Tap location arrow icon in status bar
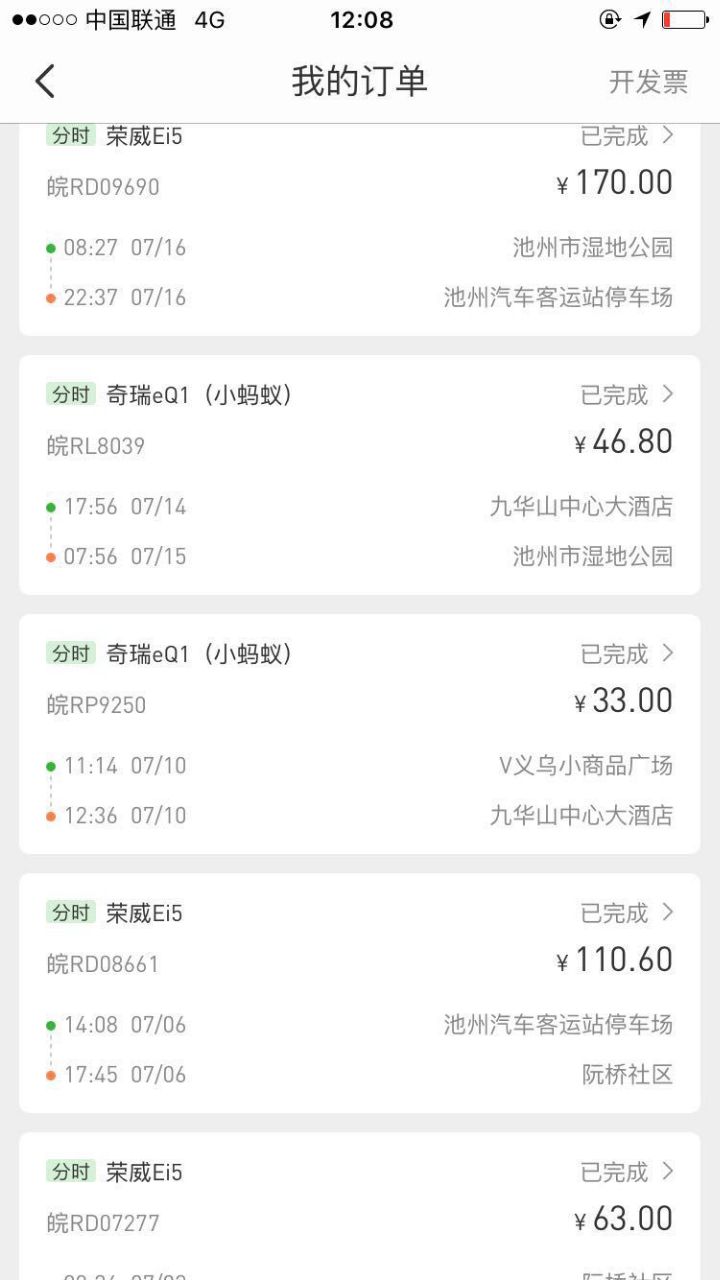 click(x=641, y=20)
